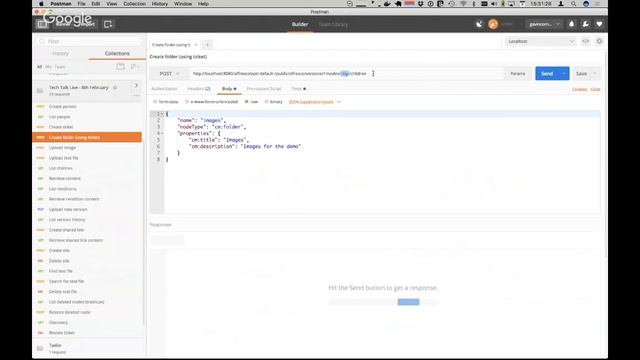Open the Upload new version request

pos(87,209)
